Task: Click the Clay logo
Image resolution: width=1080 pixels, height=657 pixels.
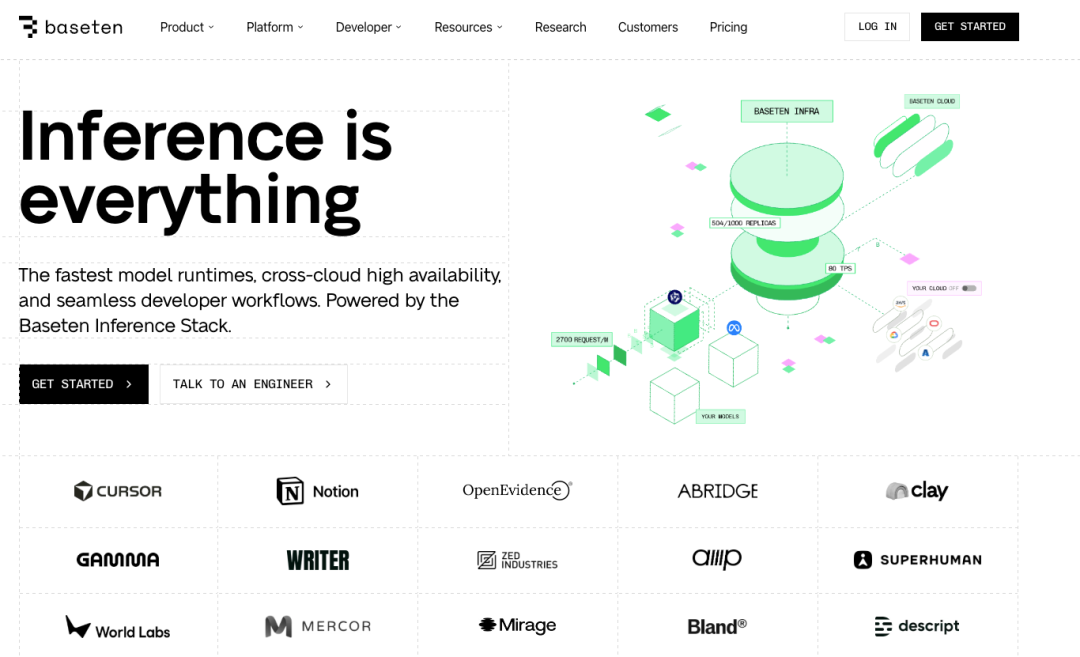Action: click(917, 490)
